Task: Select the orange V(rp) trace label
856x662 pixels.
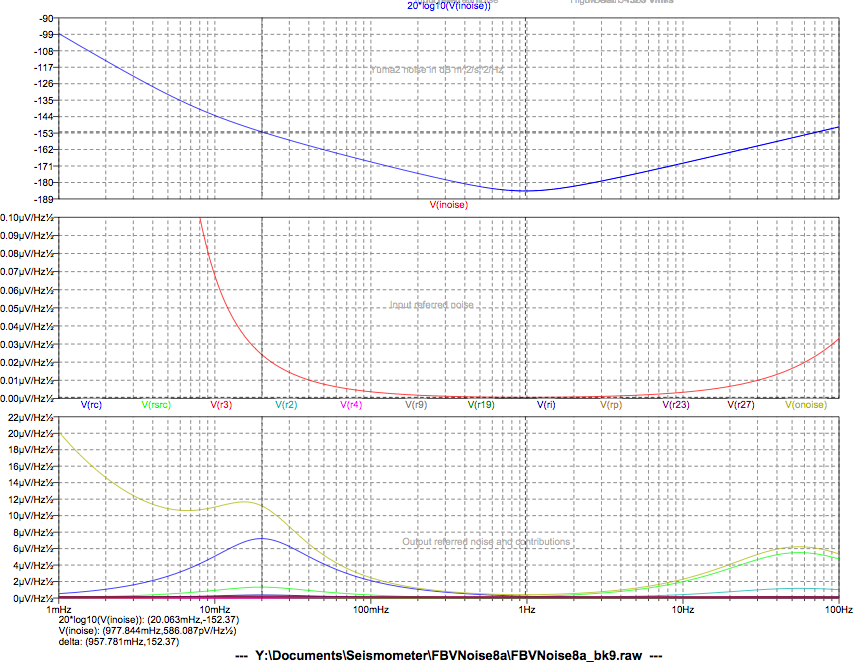Action: (x=611, y=405)
